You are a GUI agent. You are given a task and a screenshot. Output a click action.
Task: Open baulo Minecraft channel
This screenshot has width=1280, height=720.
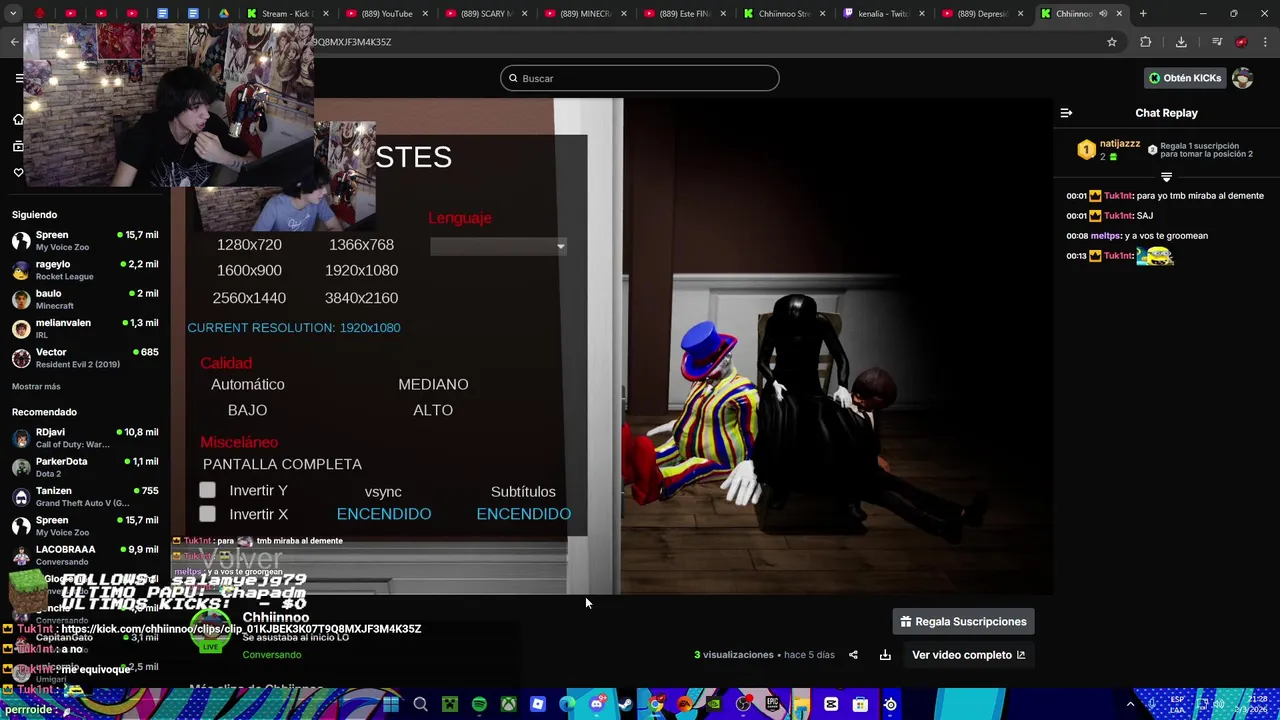coord(85,299)
